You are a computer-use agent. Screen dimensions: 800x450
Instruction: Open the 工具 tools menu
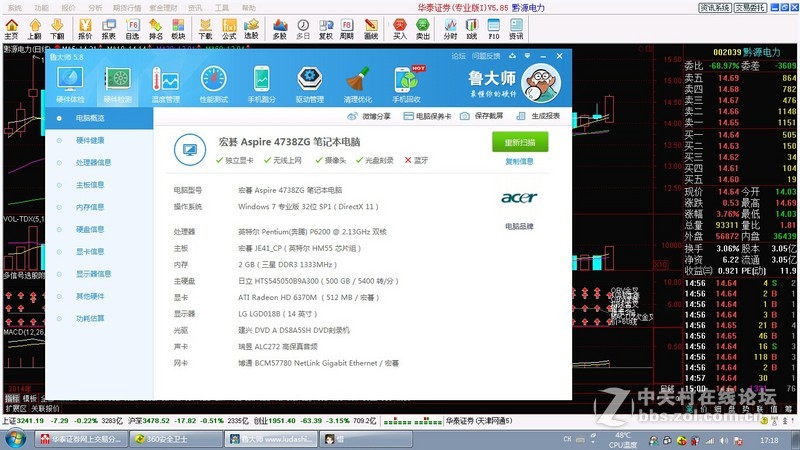coord(221,8)
